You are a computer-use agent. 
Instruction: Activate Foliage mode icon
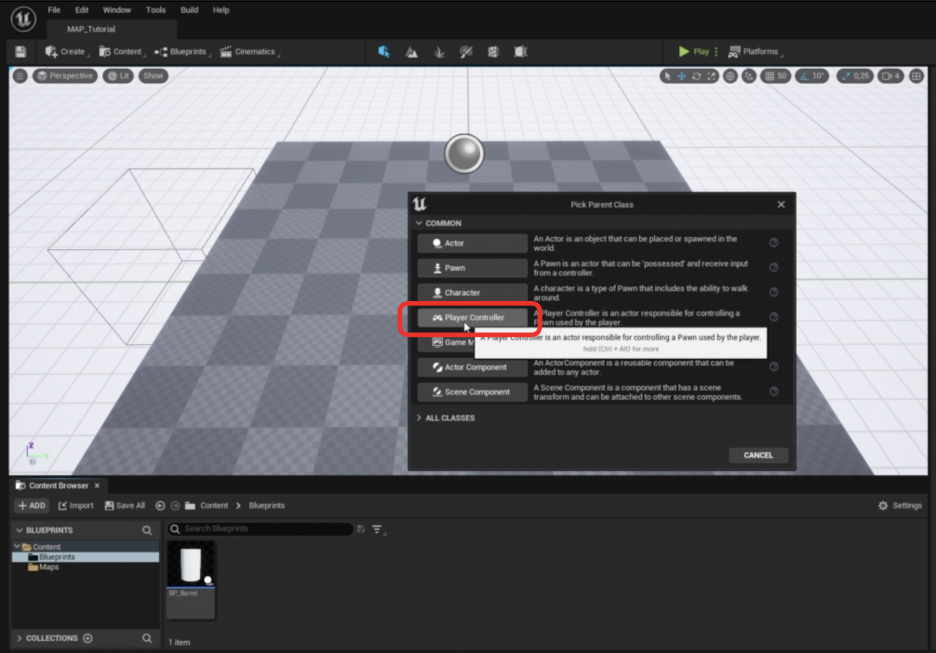click(439, 52)
